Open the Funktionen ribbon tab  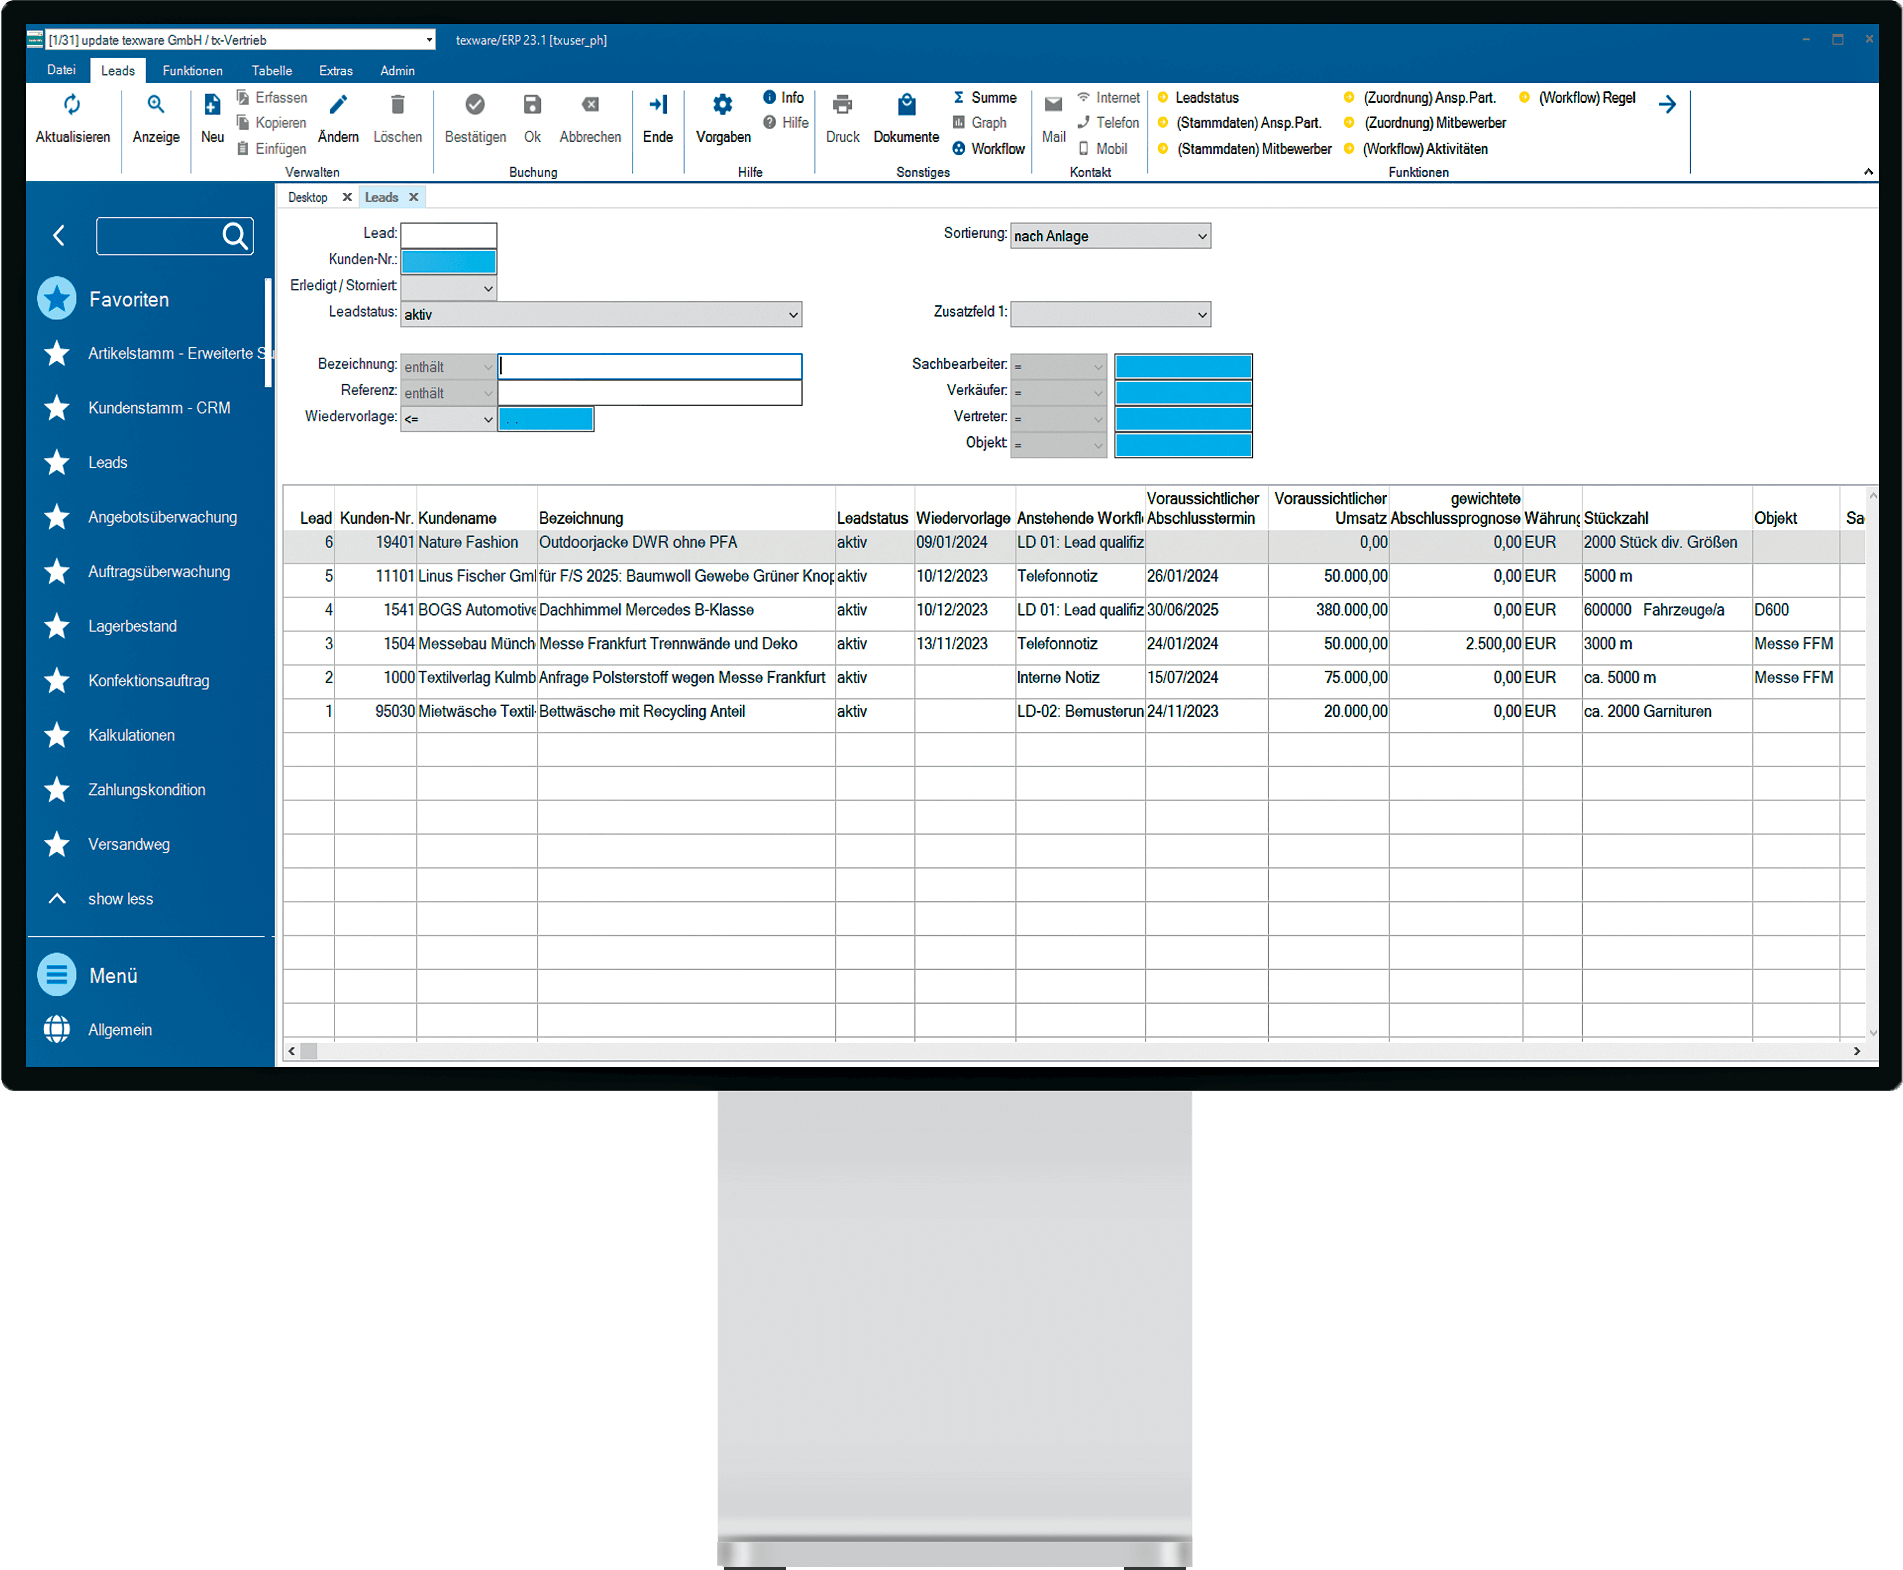pyautogui.click(x=192, y=71)
